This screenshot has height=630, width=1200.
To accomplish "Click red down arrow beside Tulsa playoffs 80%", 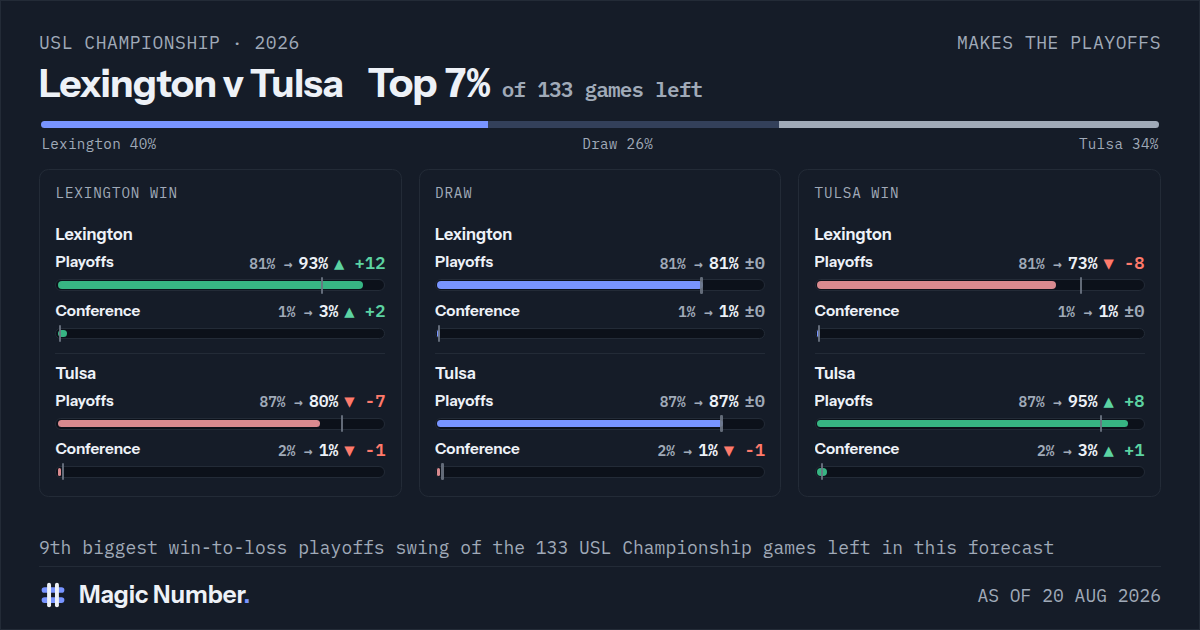I will click(x=349, y=402).
